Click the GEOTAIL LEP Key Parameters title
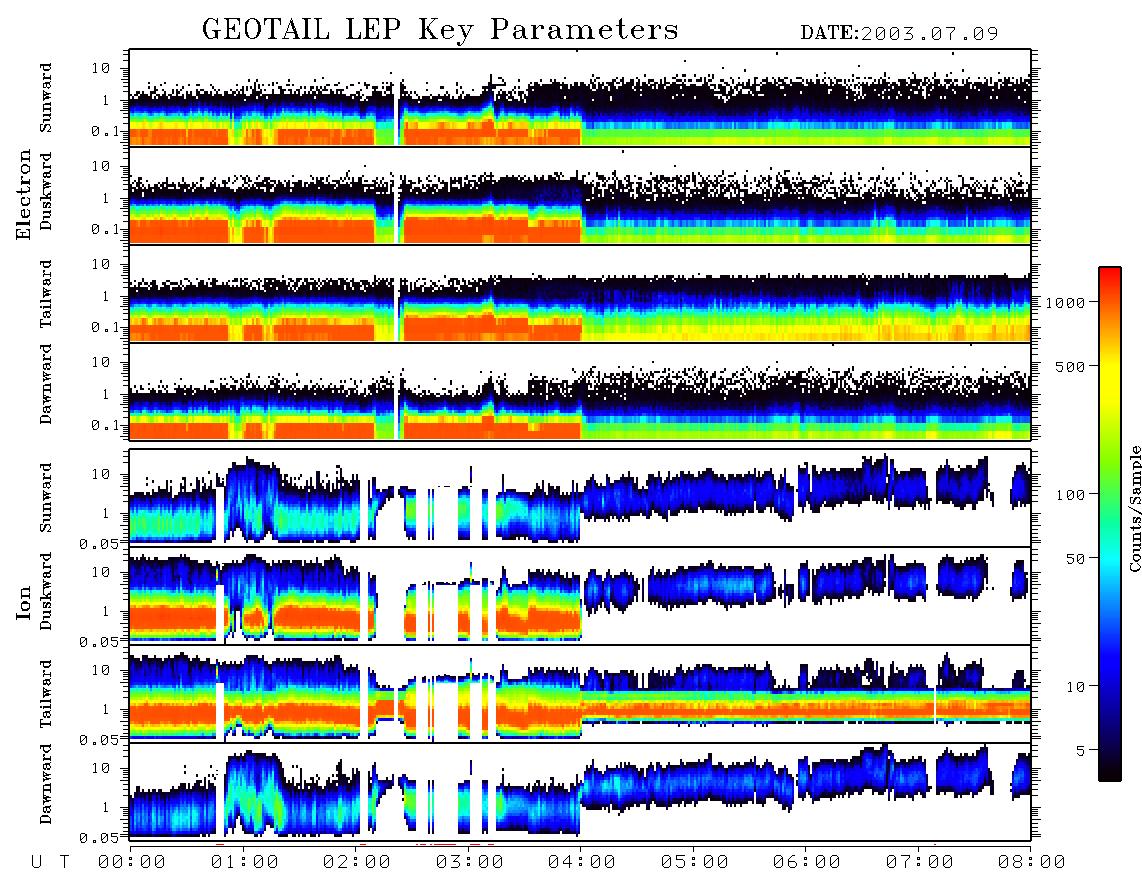 click(x=440, y=30)
